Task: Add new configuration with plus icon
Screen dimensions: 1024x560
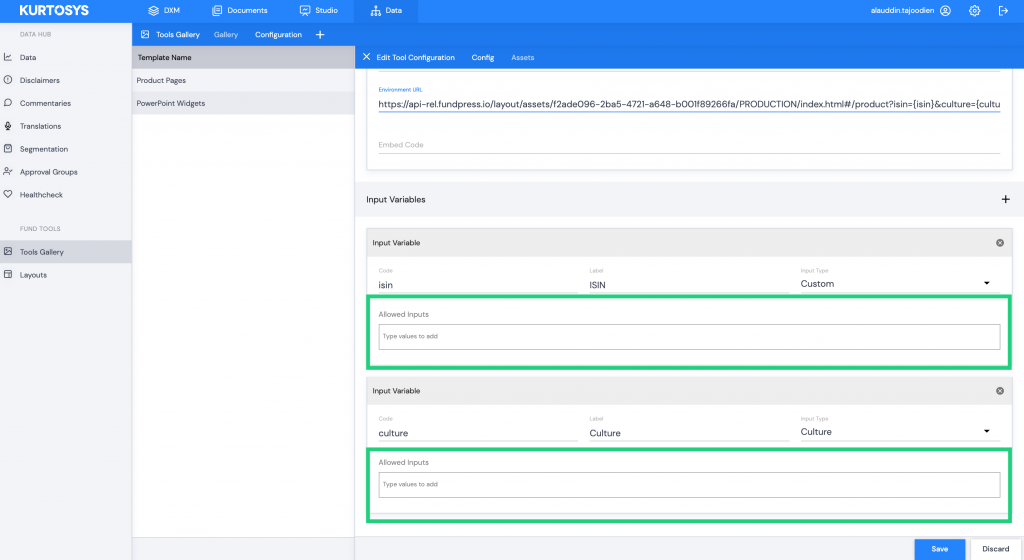Action: 320,34
